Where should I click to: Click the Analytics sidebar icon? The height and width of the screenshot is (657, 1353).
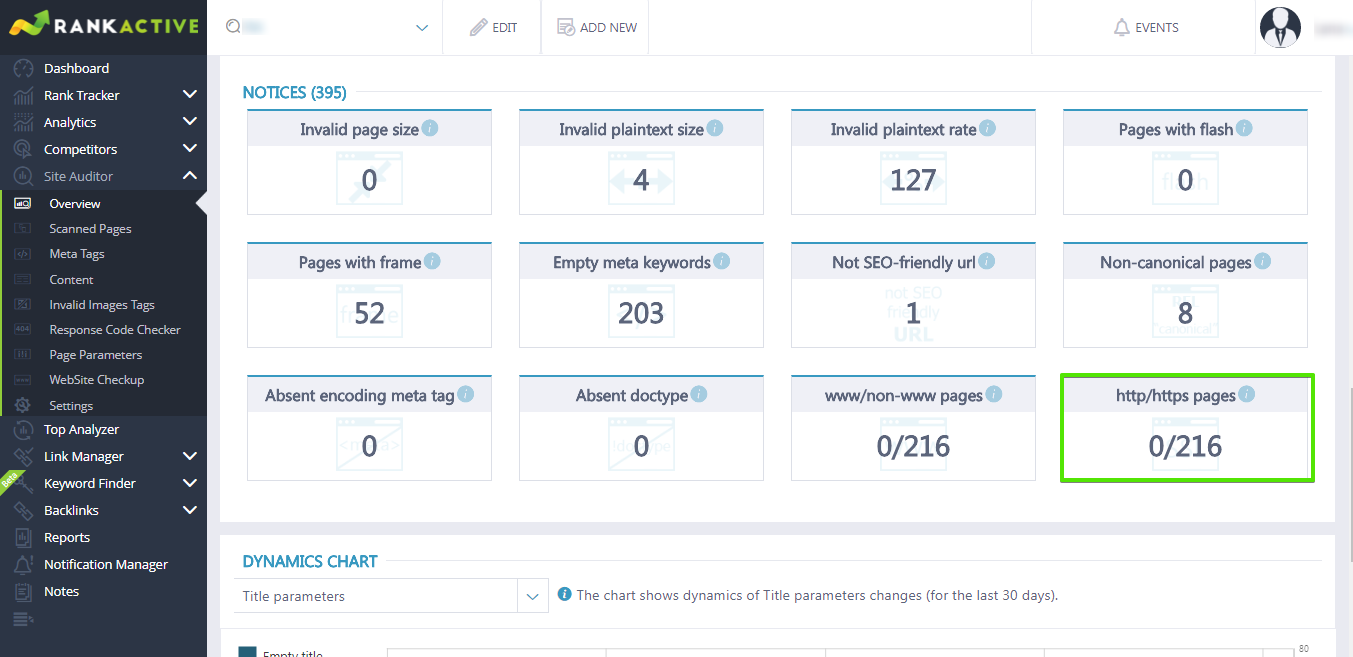(x=23, y=123)
